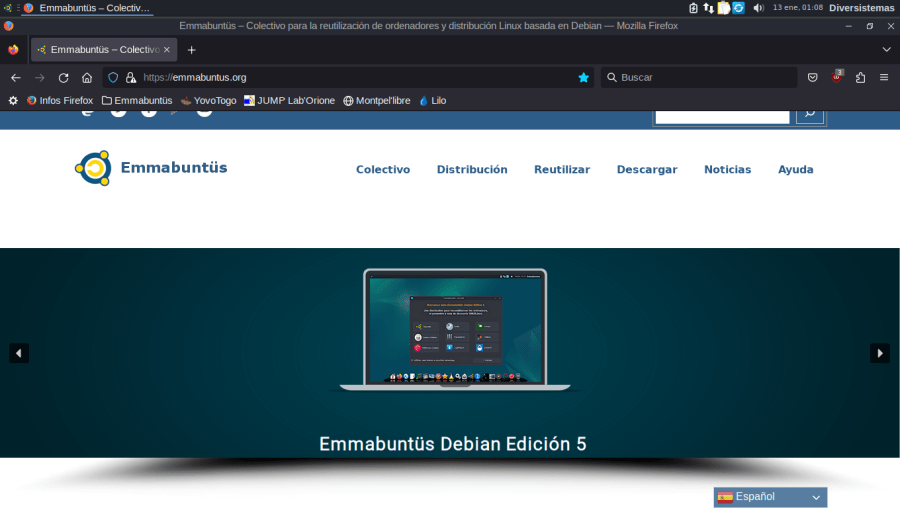Open the Descargar menu item
Viewport: 900px width, 508px height.
click(x=647, y=170)
